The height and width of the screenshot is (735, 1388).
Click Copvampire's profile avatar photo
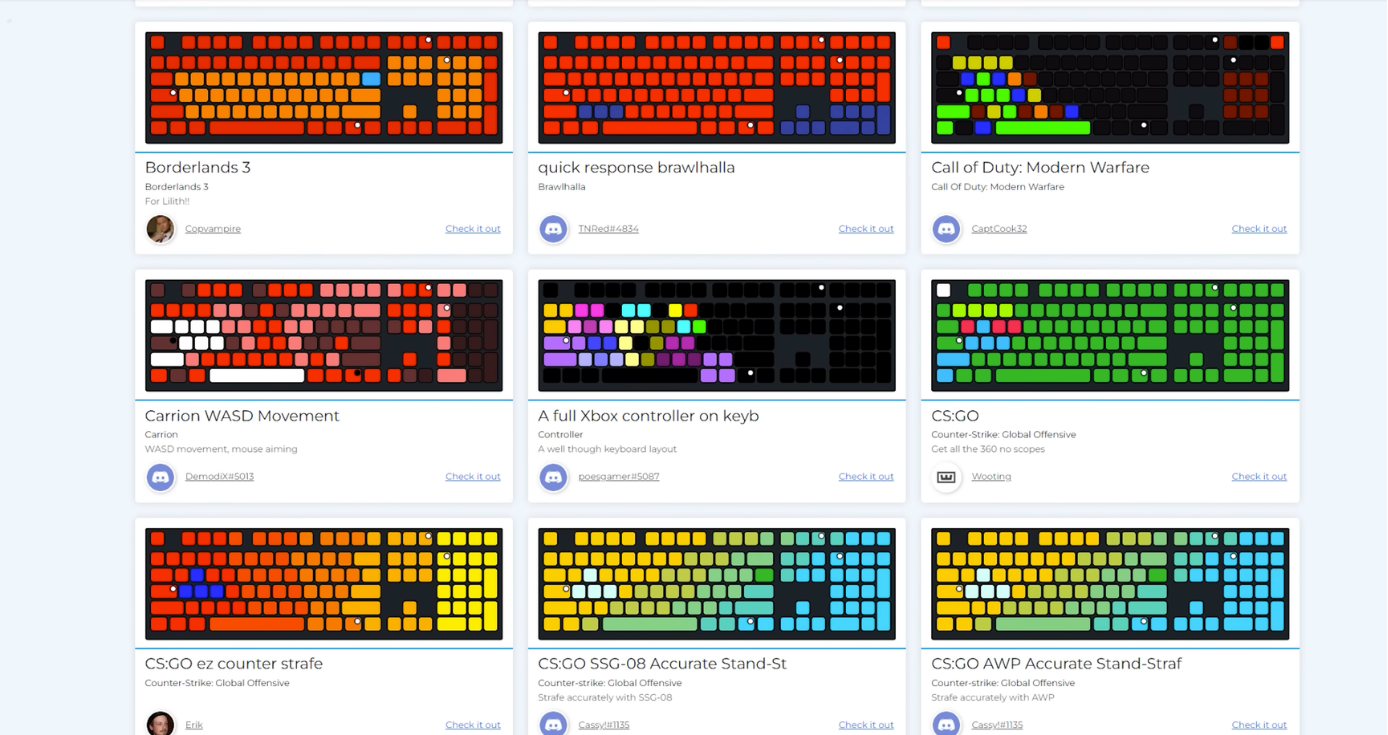click(160, 229)
